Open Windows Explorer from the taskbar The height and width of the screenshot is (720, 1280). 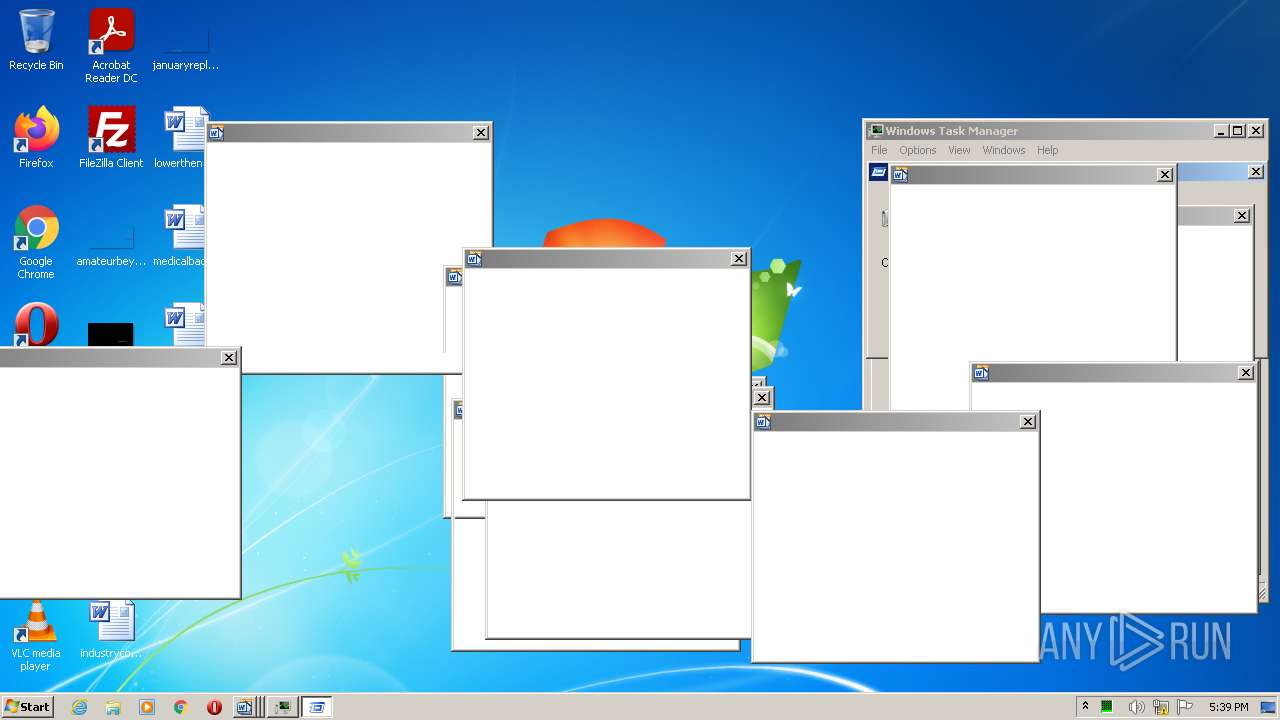pos(113,707)
